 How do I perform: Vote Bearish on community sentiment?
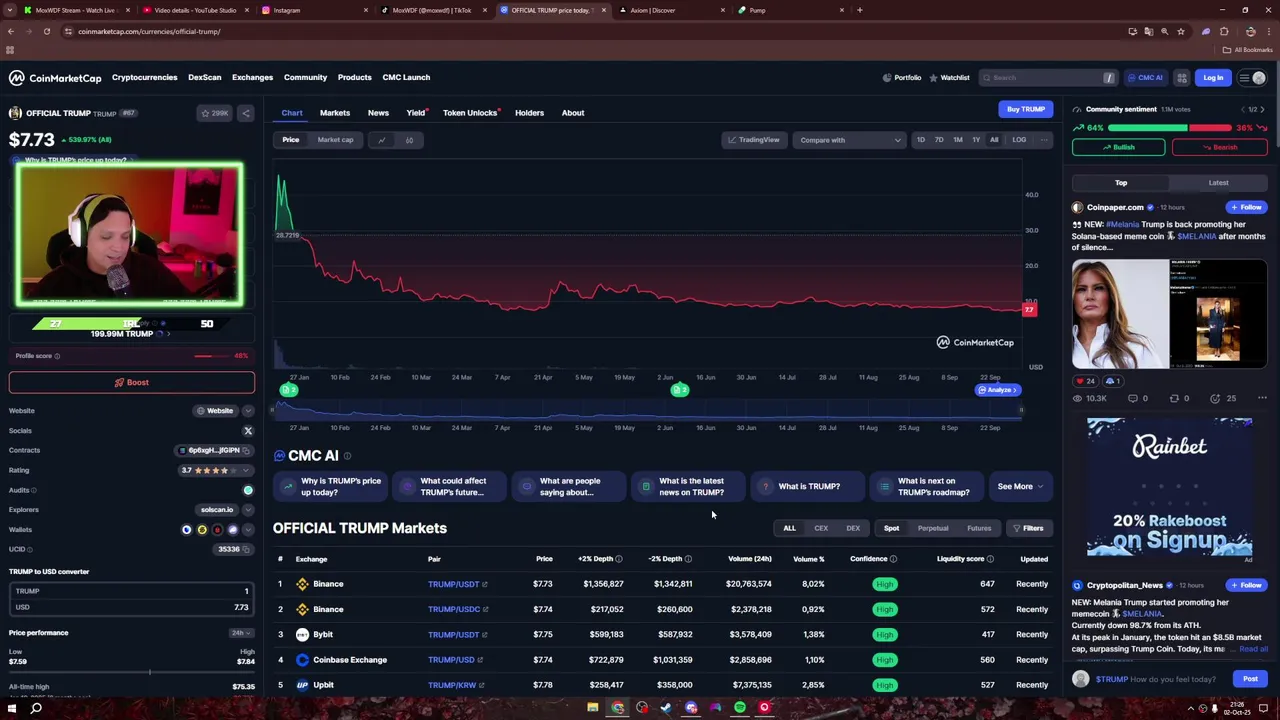click(1219, 147)
